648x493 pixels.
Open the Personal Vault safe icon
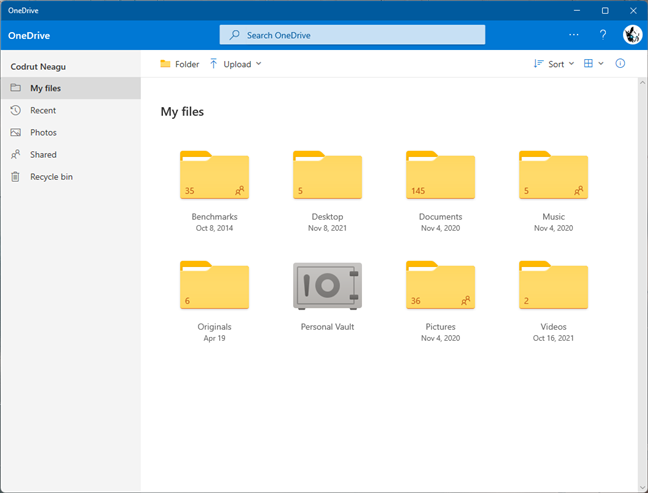[327, 286]
